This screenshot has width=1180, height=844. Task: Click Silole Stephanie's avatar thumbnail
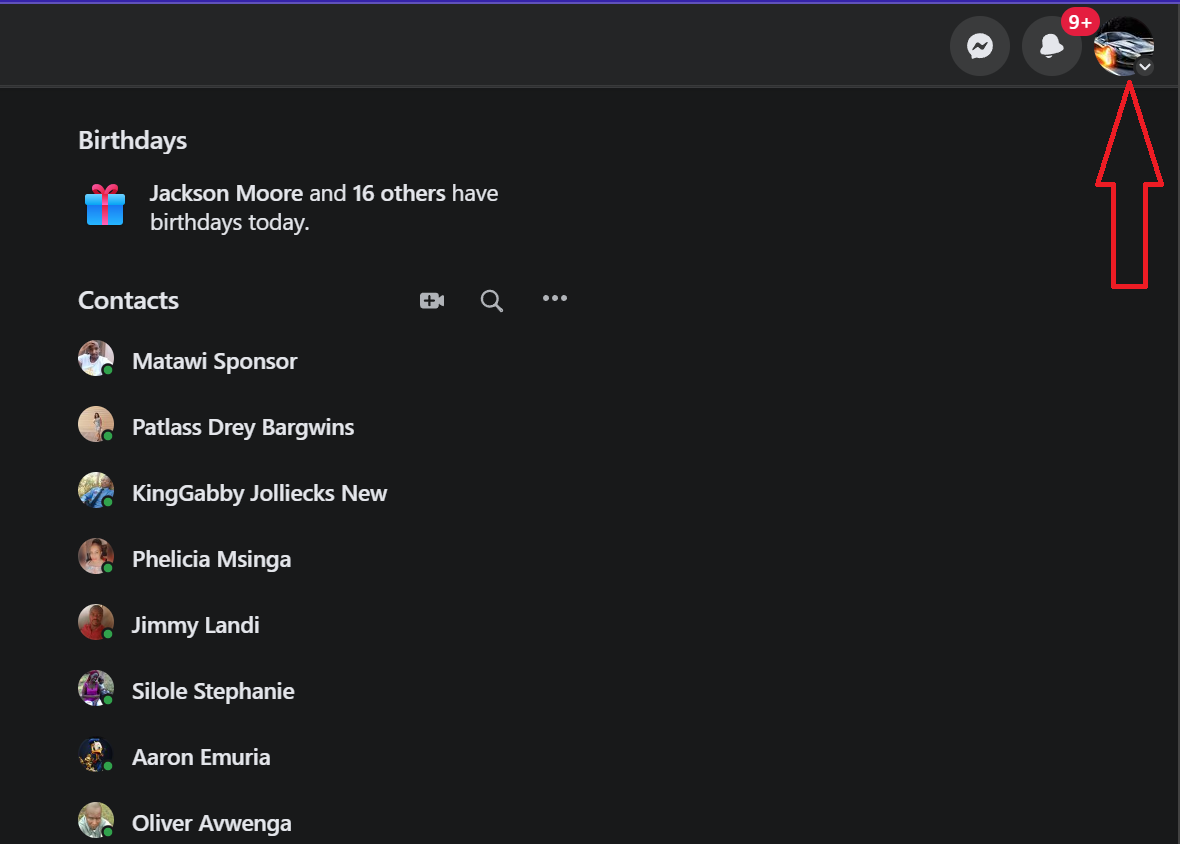click(96, 689)
